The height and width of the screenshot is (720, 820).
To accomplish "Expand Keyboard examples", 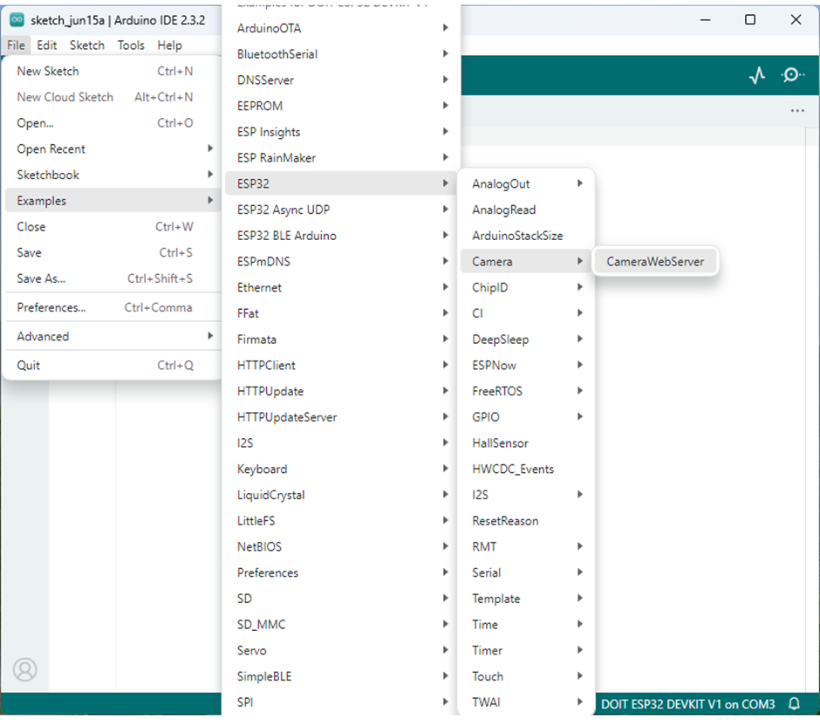I will pos(341,469).
